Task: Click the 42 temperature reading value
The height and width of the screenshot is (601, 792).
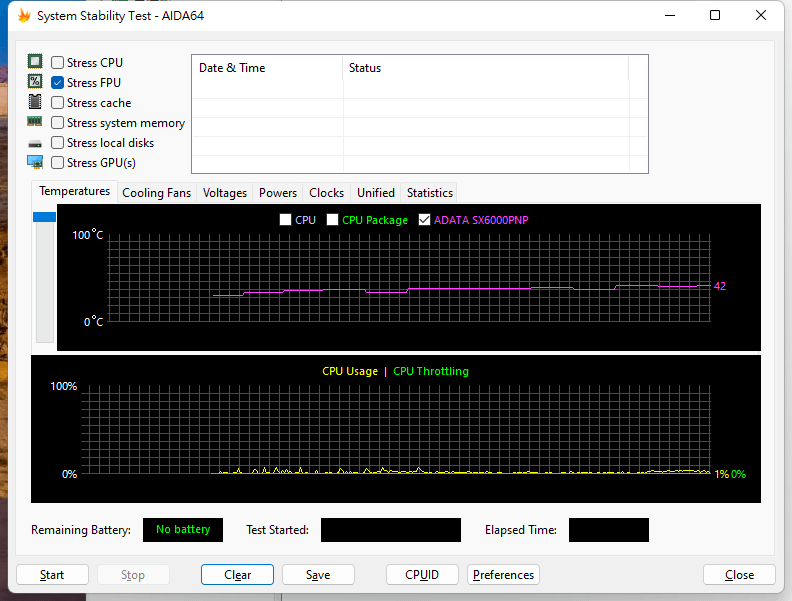Action: point(720,286)
